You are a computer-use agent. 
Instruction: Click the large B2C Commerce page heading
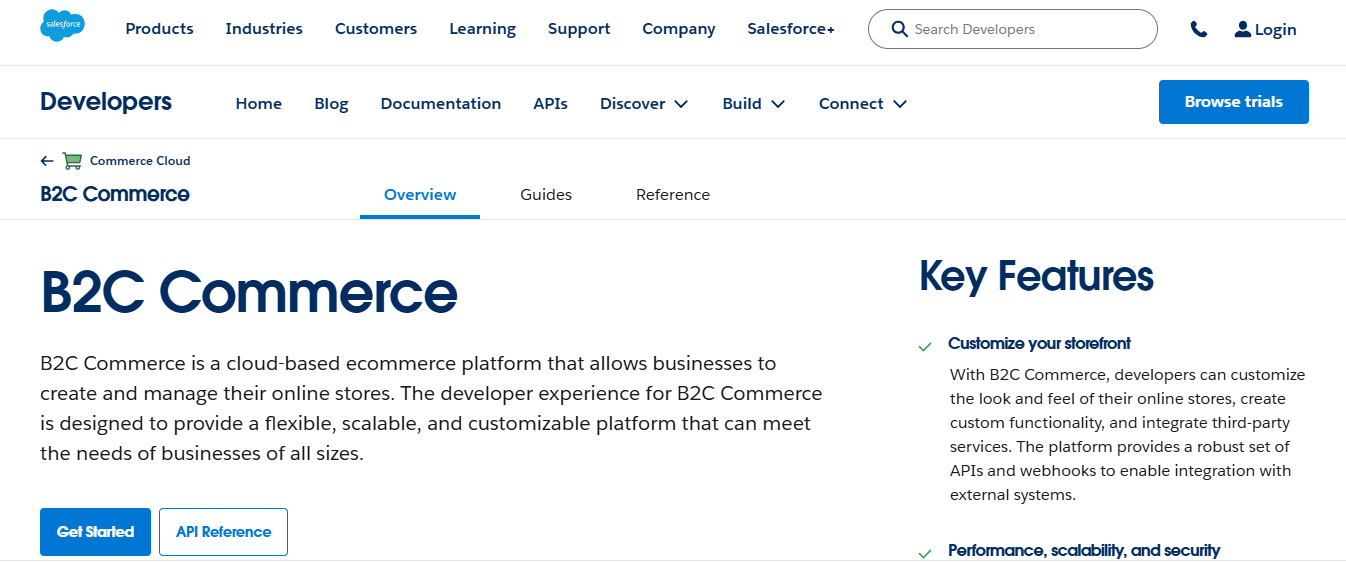tap(249, 292)
